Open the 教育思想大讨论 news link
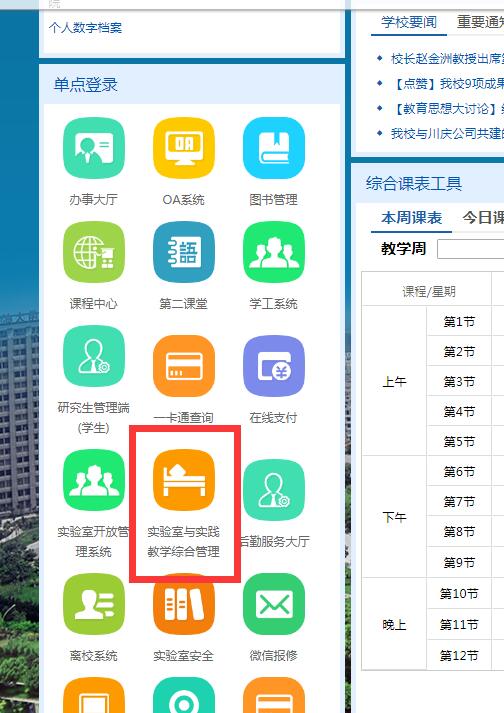 pyautogui.click(x=447, y=108)
